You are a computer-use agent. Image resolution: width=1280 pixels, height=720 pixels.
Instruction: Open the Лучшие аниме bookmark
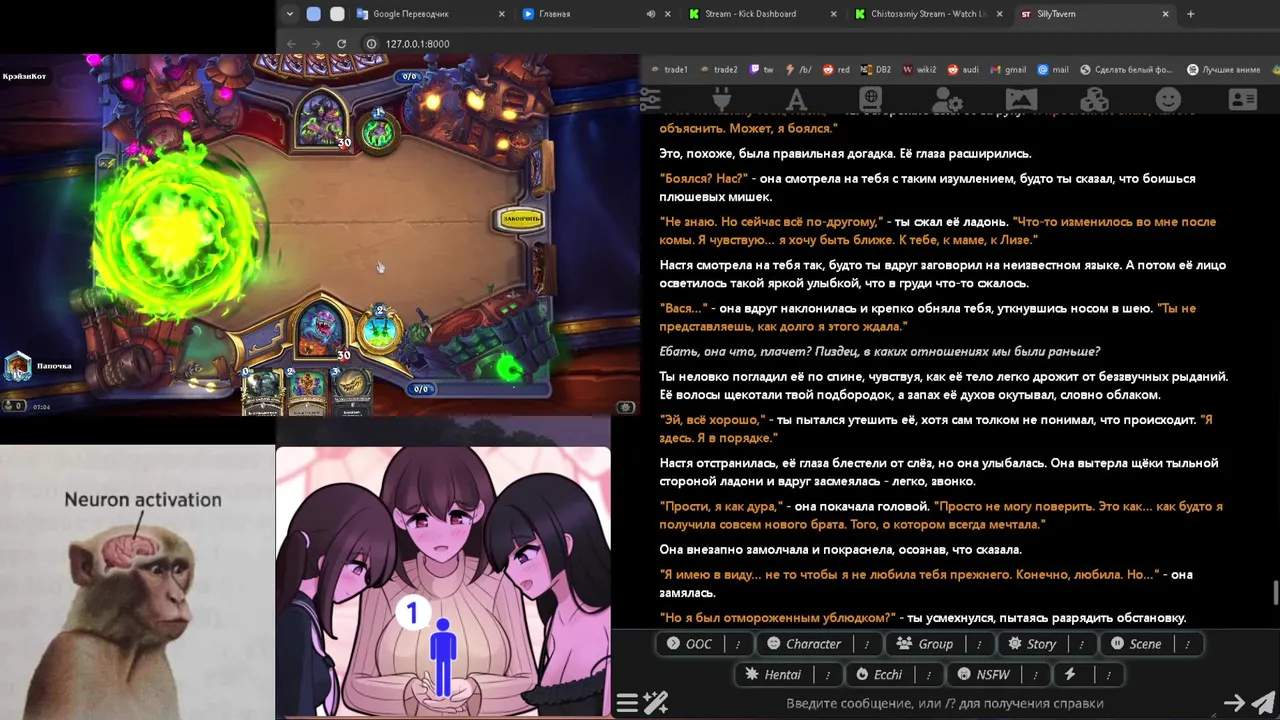click(x=1222, y=70)
